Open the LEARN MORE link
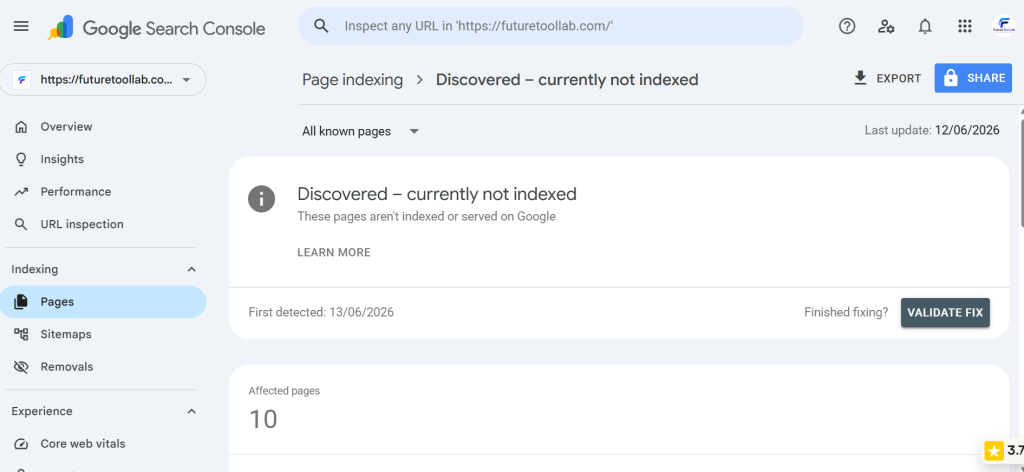Image resolution: width=1024 pixels, height=472 pixels. (334, 253)
